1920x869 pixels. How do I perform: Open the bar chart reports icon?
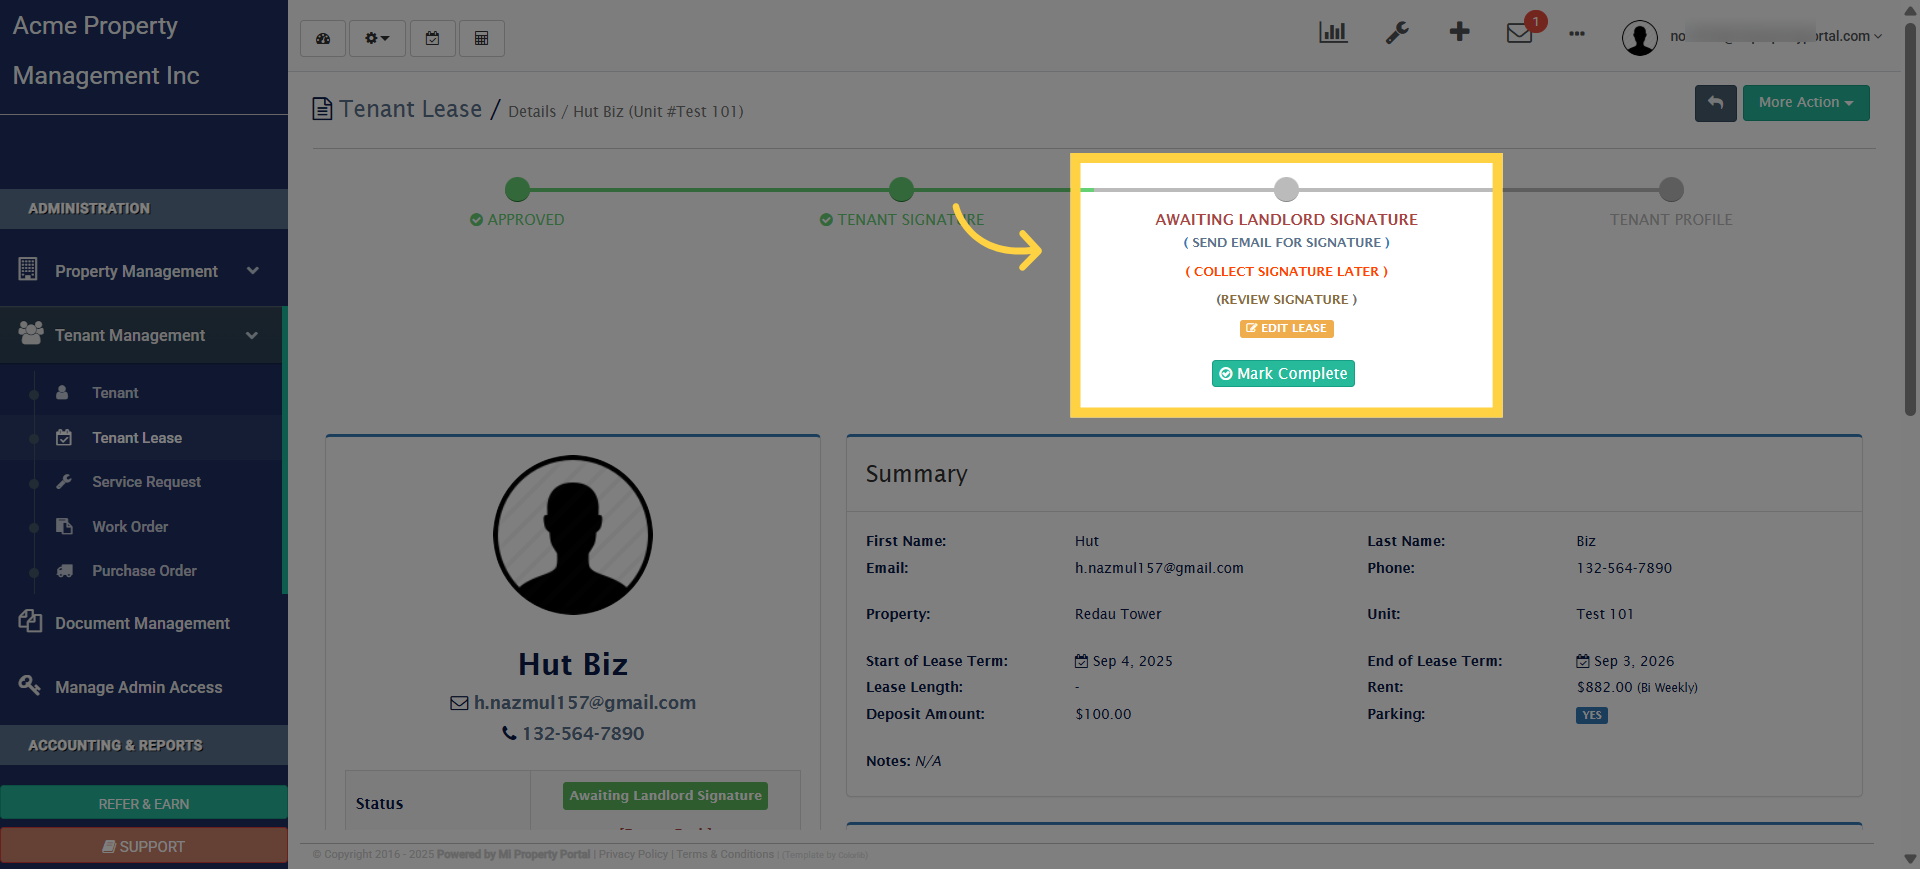1333,33
